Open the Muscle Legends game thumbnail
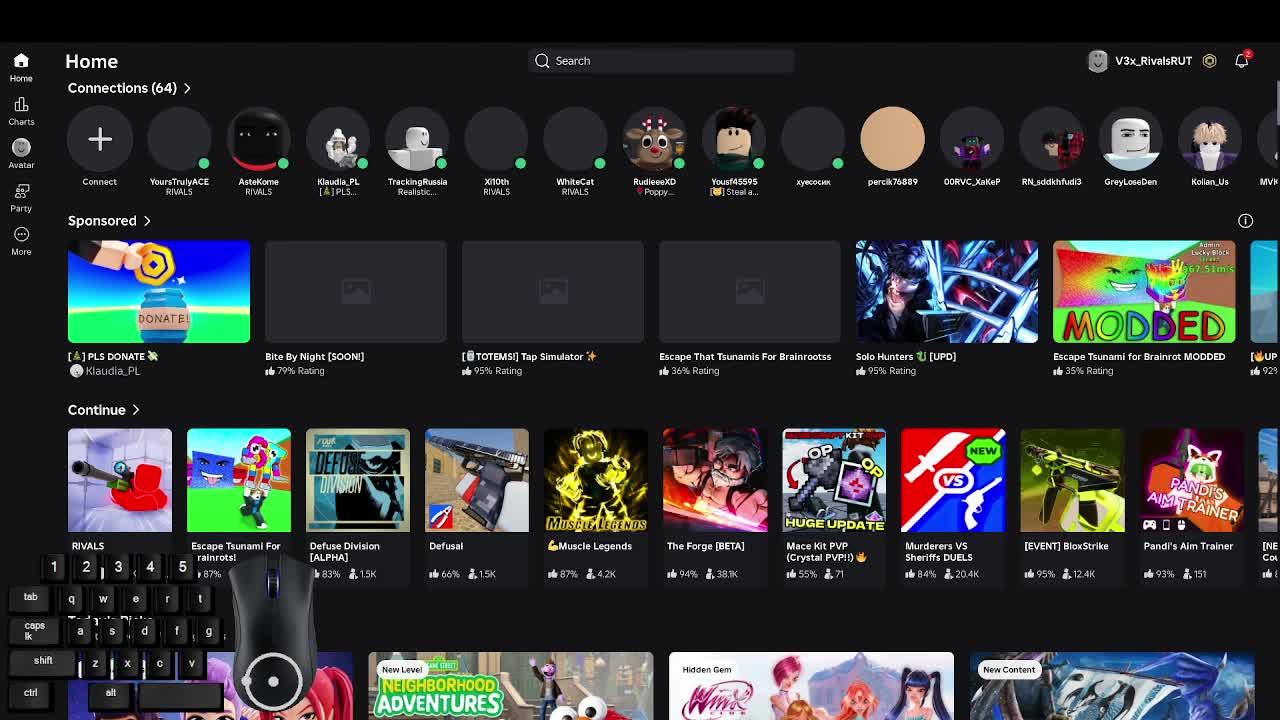 (596, 481)
